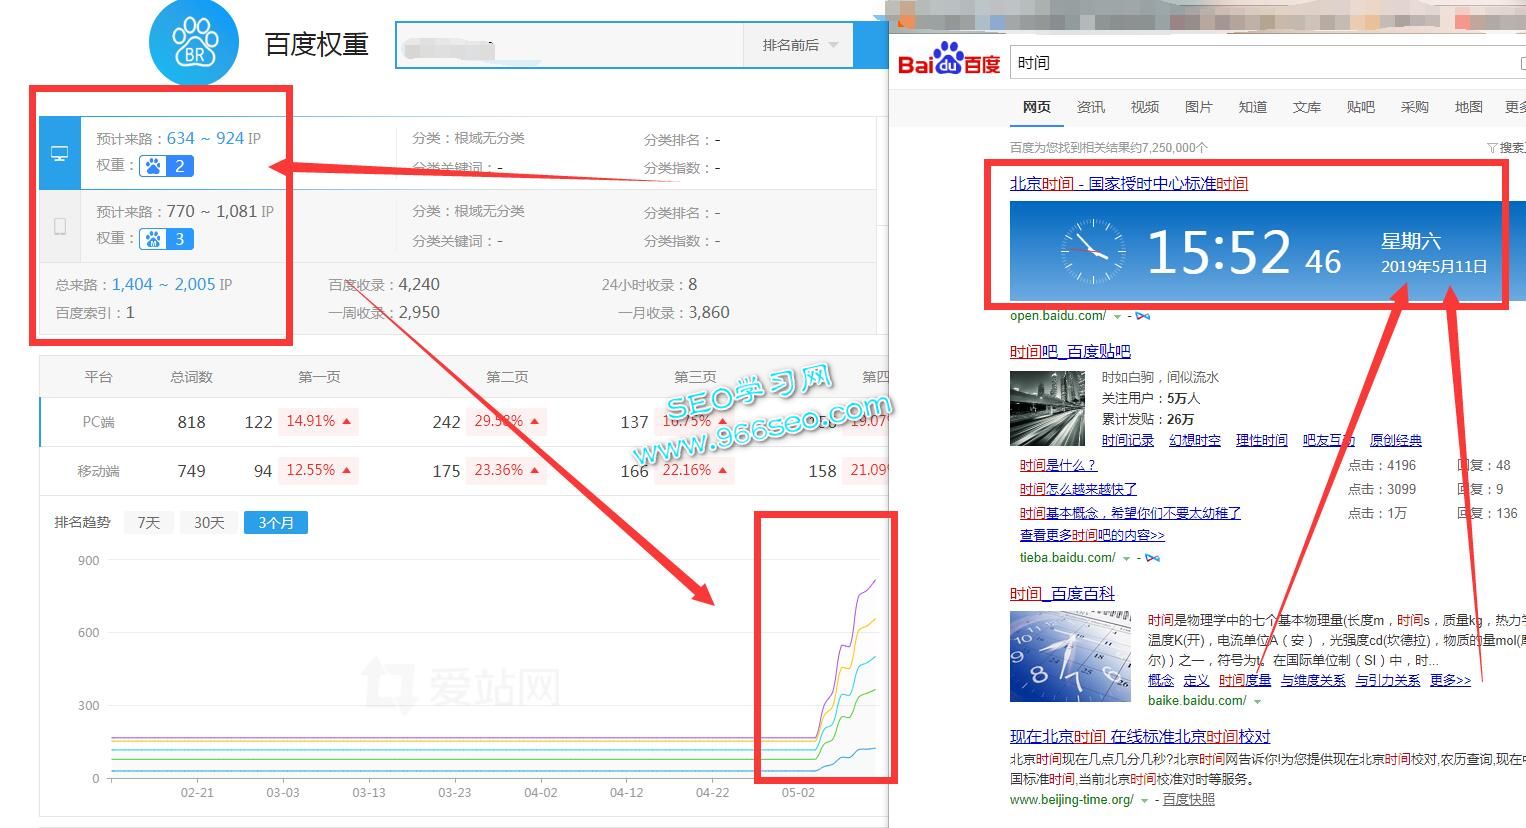Focus the Baidu search box containing 时间
The image size is (1526, 828).
pos(1268,63)
